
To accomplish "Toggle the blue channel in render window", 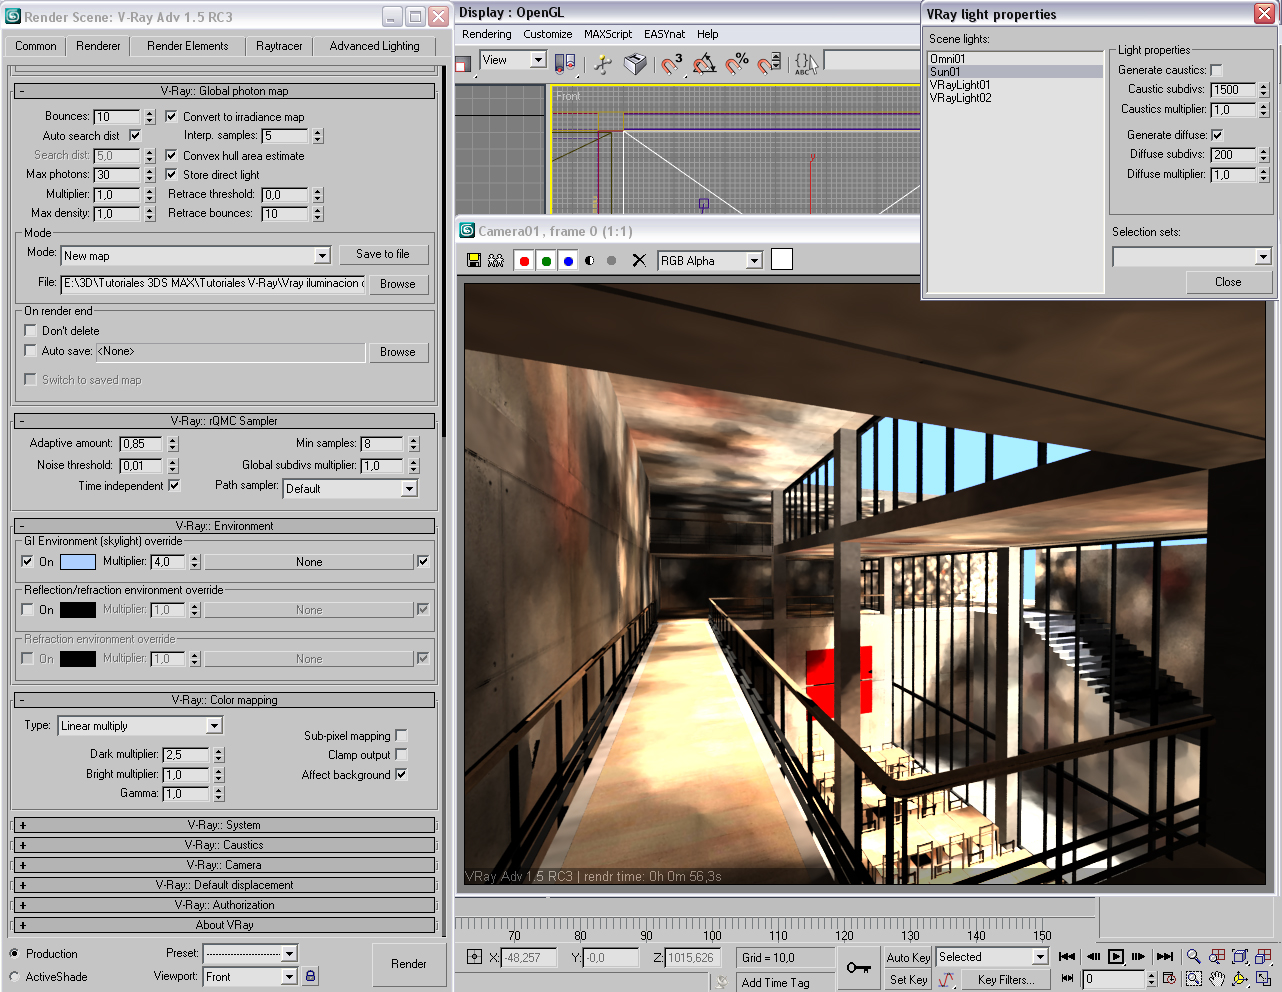I will tap(568, 261).
